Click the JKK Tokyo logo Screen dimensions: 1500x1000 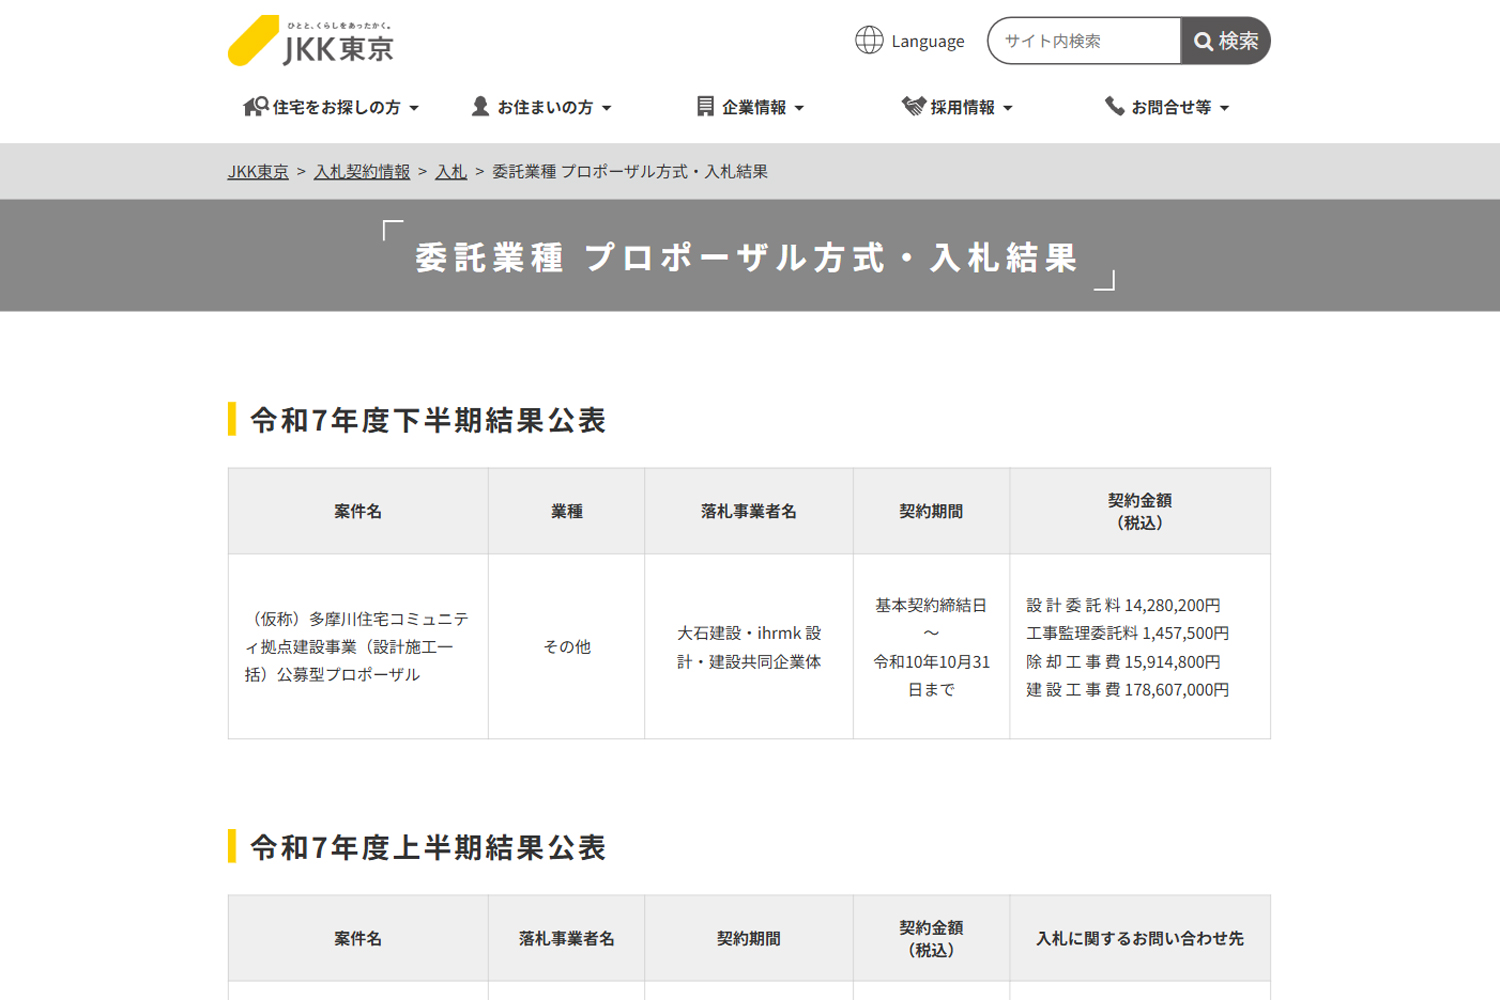coord(311,41)
